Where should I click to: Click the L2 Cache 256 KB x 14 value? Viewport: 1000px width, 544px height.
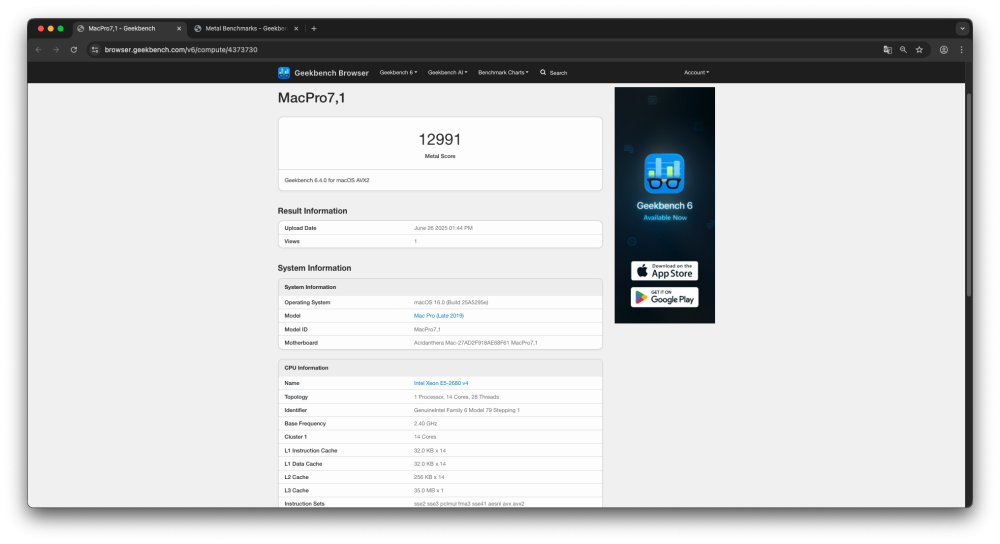(x=430, y=477)
